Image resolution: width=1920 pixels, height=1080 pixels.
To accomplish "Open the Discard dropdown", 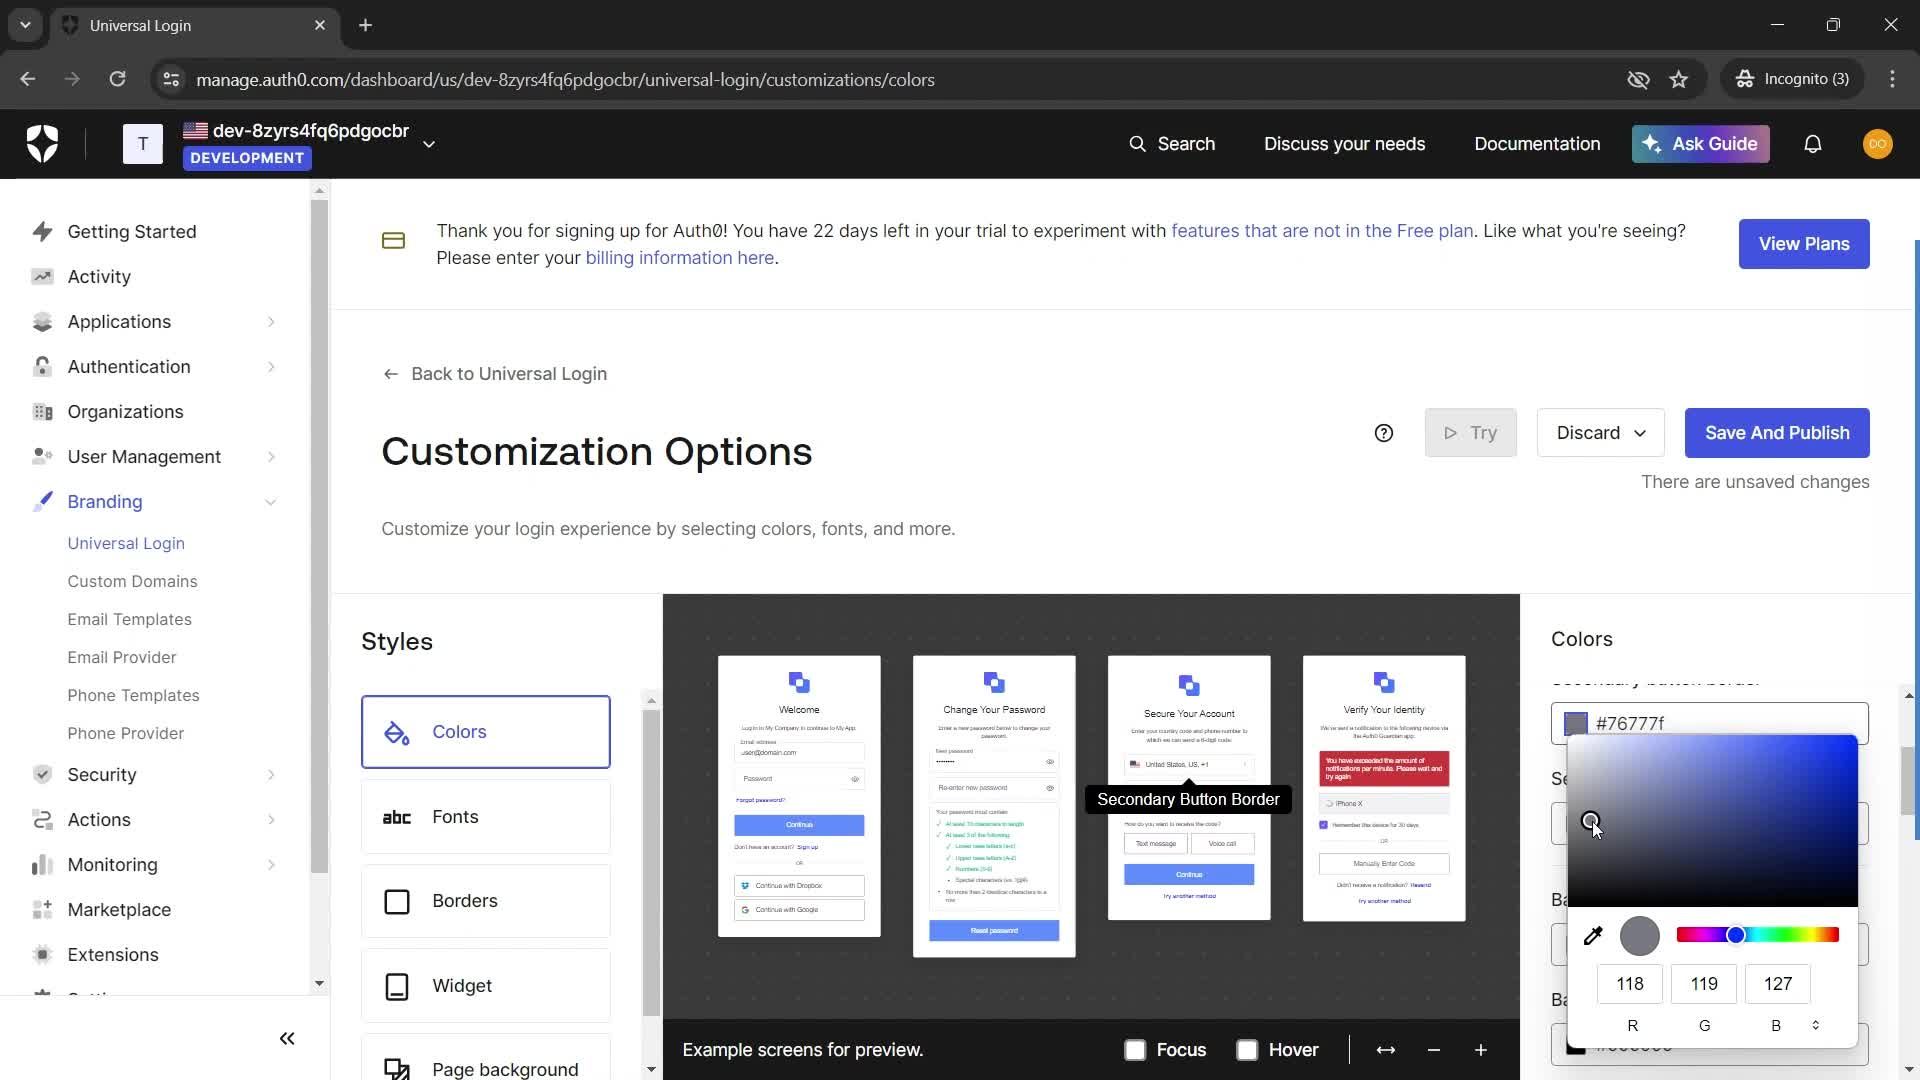I will click(1600, 433).
